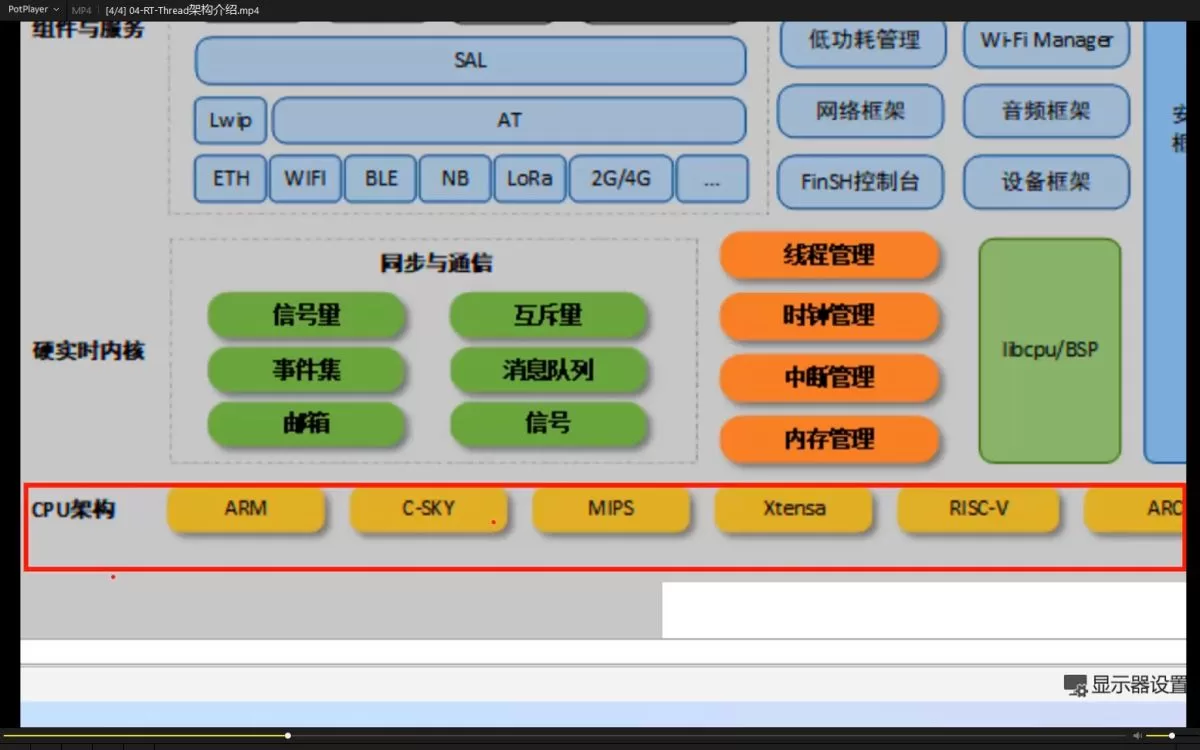Screen dimensions: 1200x750
Task: Click the RISC-V architecture block
Action: (978, 509)
